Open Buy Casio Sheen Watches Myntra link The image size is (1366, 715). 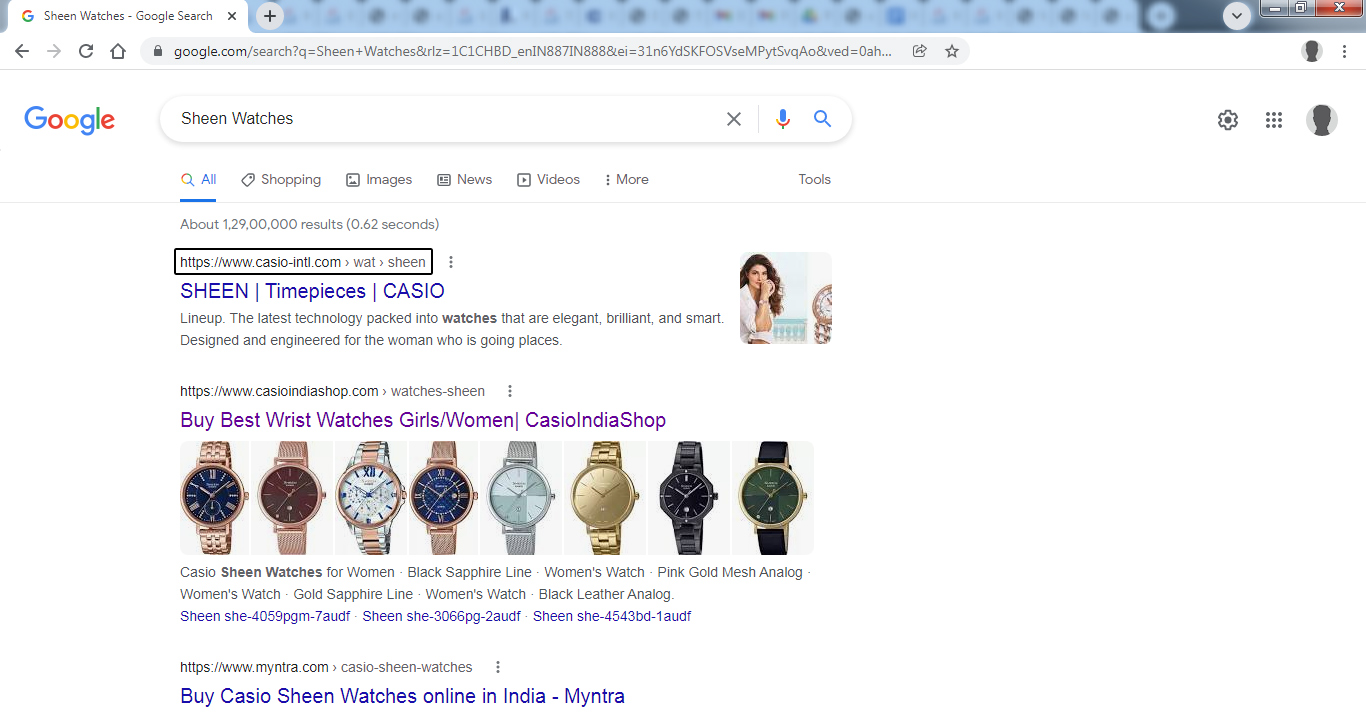402,696
